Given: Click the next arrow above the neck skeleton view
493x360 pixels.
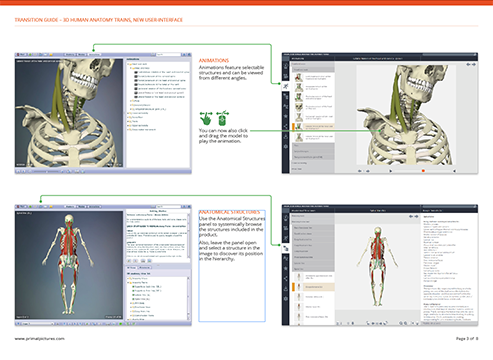Looking at the screenshot, I should (474, 65).
